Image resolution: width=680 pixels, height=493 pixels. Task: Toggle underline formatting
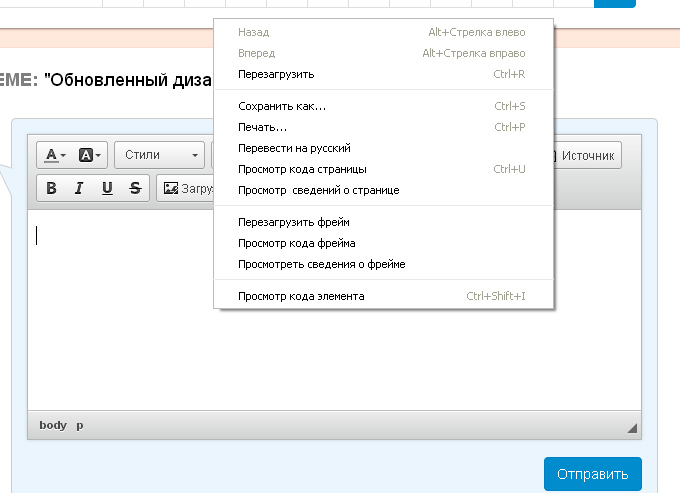pyautogui.click(x=107, y=188)
